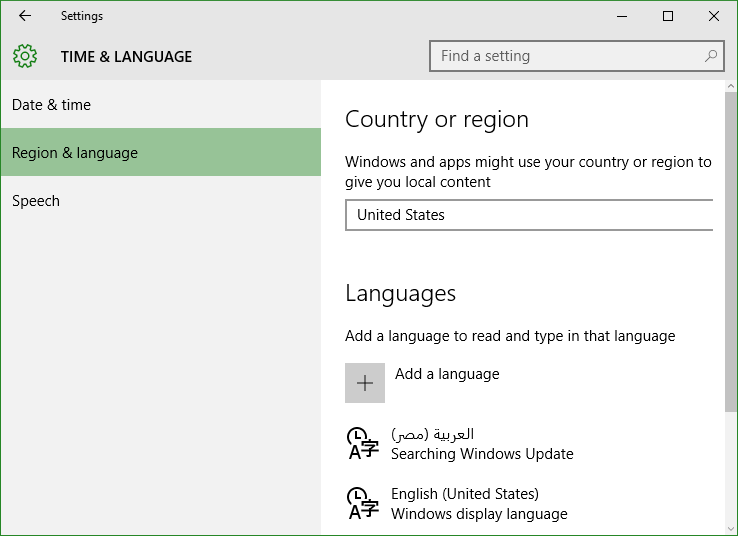Click the back arrow in the title bar
Image resolution: width=738 pixels, height=536 pixels.
[x=25, y=16]
